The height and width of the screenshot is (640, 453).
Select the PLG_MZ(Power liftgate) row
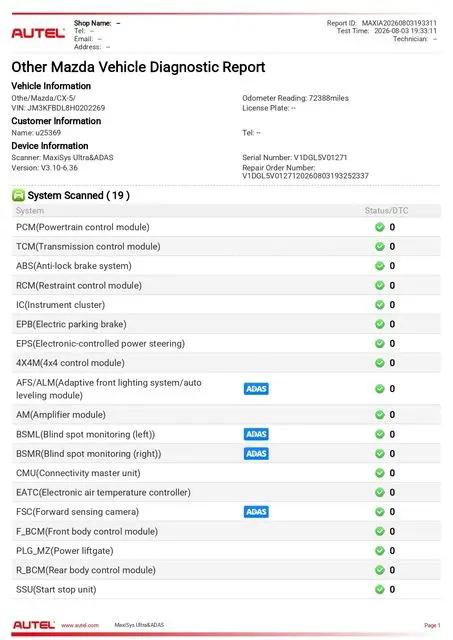(226, 551)
